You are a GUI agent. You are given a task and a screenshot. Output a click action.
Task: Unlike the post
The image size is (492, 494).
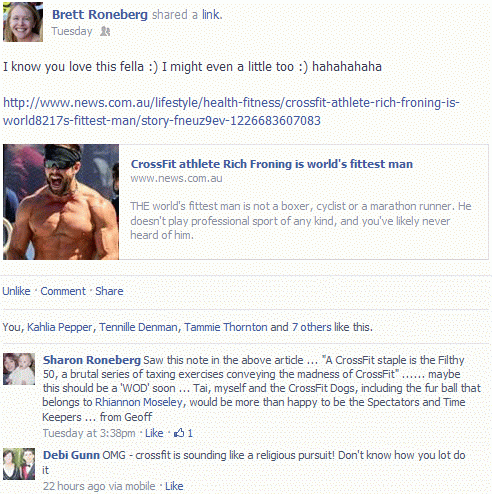(16, 291)
